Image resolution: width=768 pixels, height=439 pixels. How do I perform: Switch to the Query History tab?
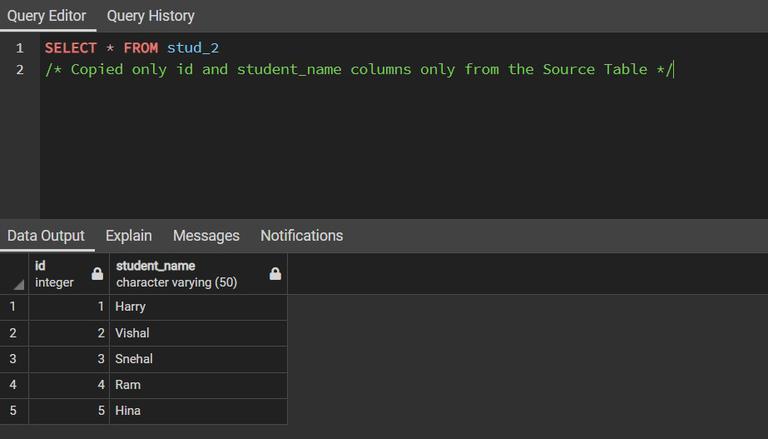[x=150, y=16]
